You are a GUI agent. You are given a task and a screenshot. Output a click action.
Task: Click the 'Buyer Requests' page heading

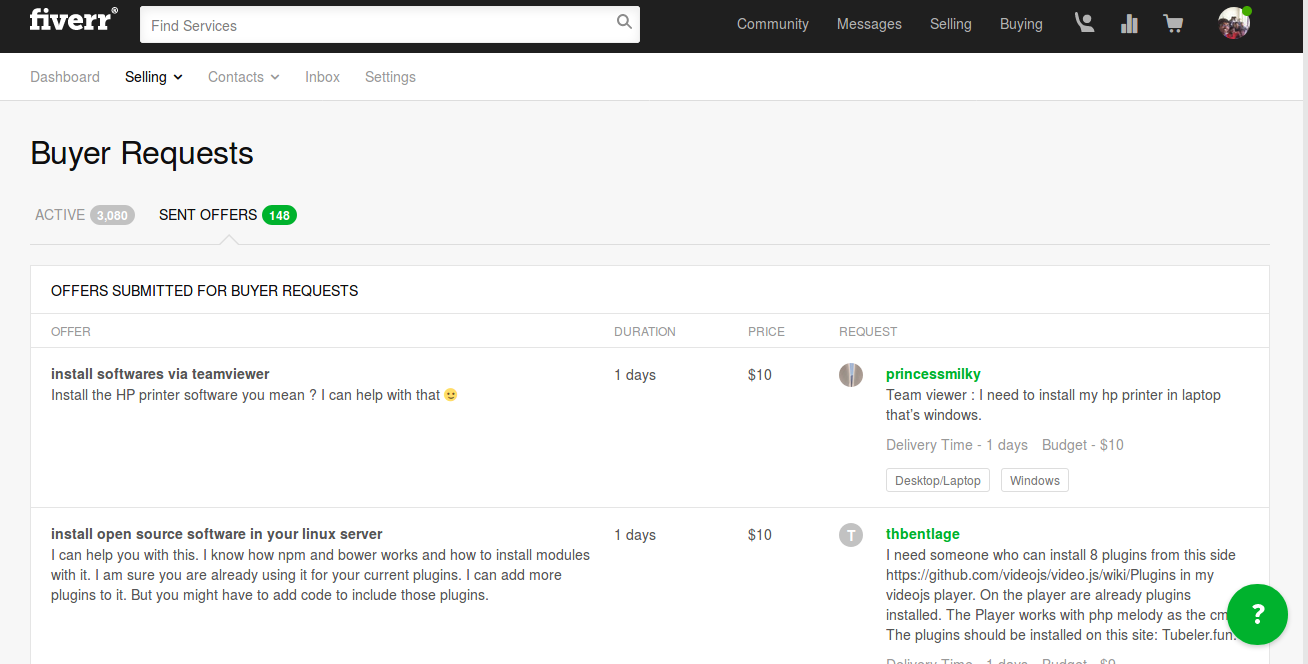pyautogui.click(x=142, y=153)
